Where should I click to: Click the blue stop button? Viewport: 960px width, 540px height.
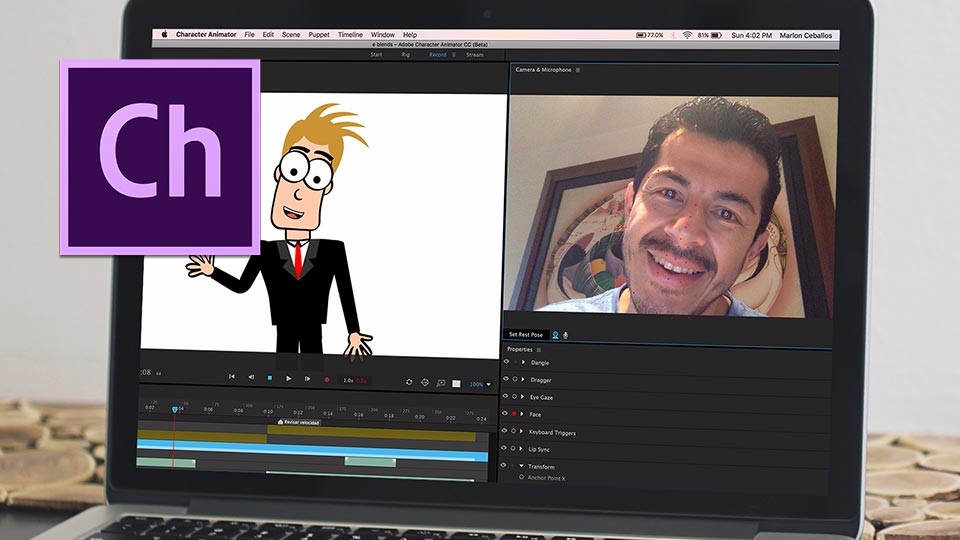[x=269, y=378]
